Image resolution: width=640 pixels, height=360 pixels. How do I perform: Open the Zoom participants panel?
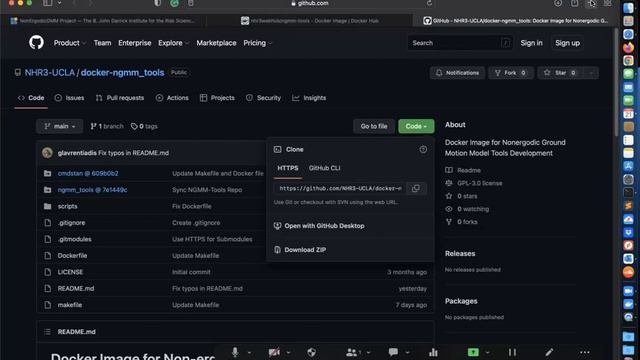(x=351, y=352)
